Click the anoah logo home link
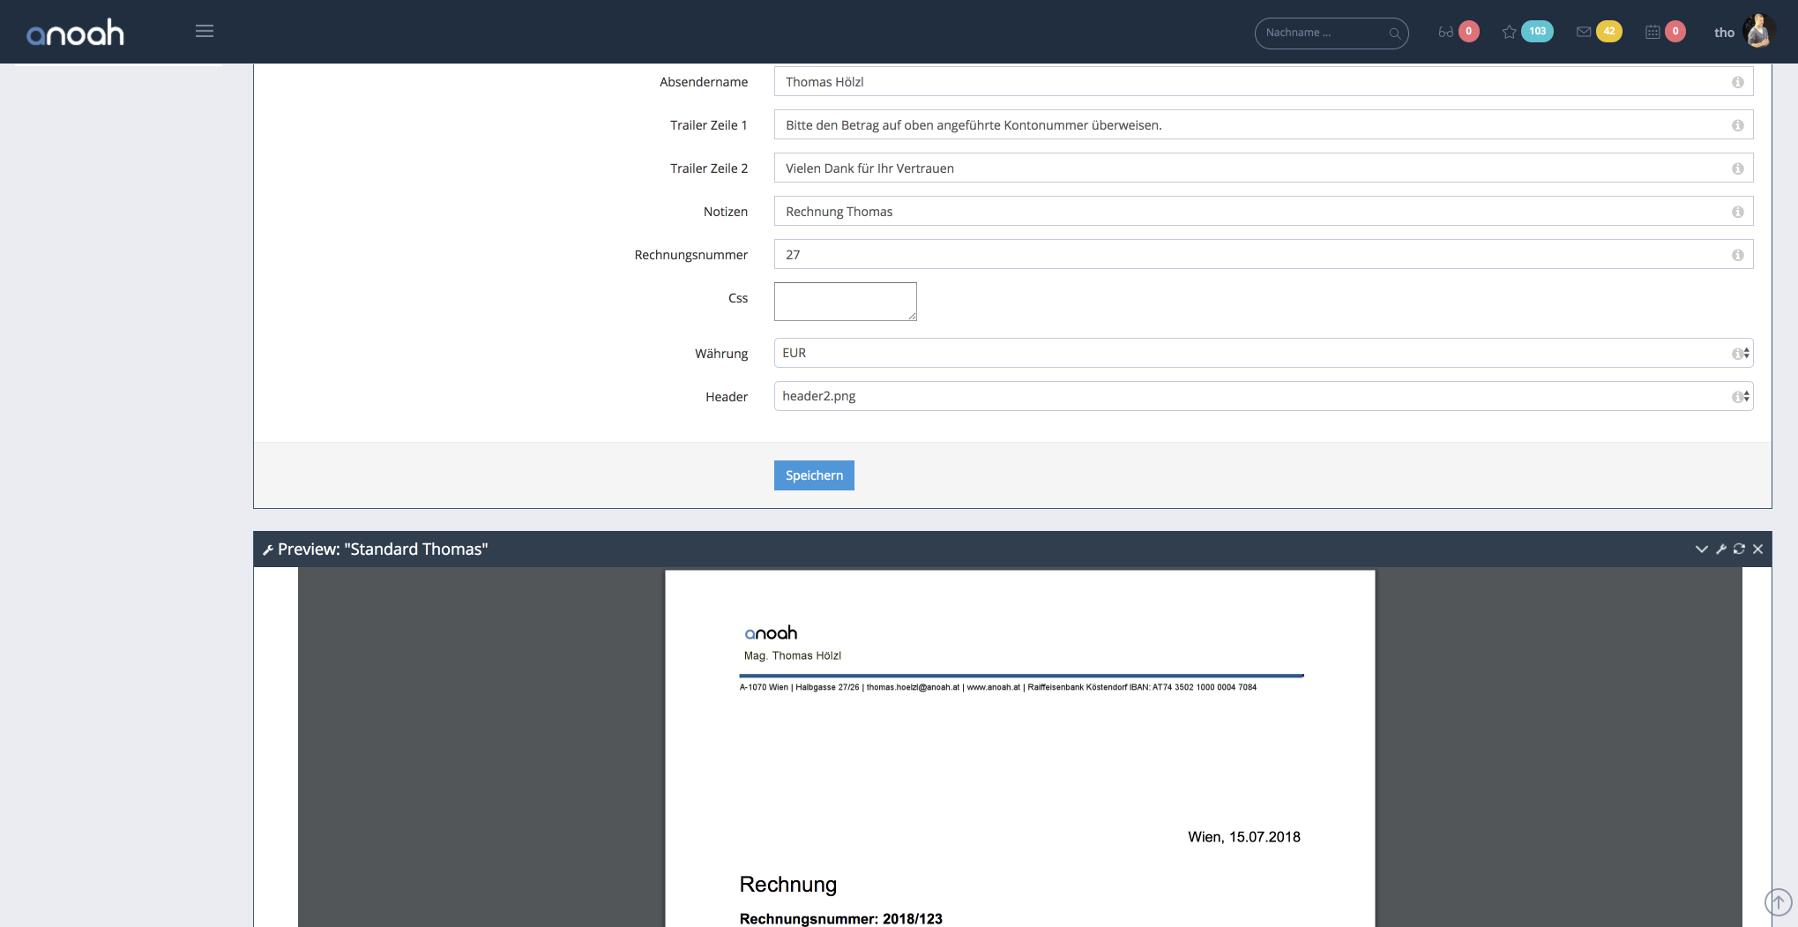This screenshot has height=927, width=1798. (x=76, y=33)
